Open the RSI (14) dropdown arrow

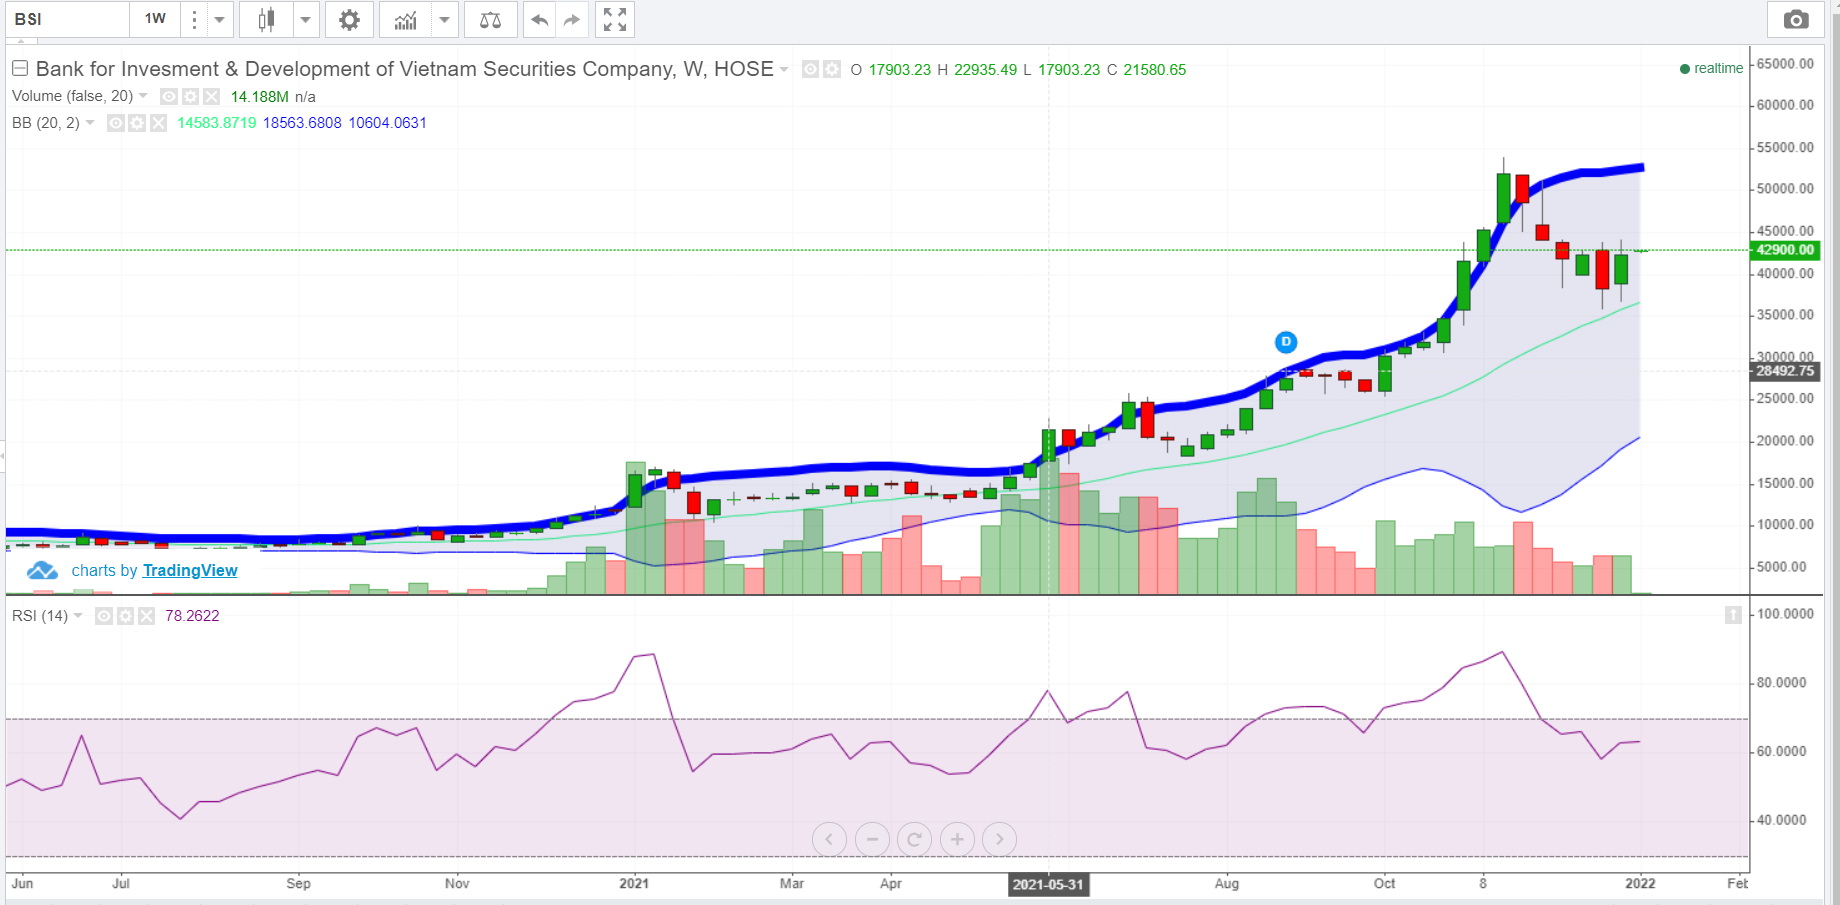click(x=78, y=616)
